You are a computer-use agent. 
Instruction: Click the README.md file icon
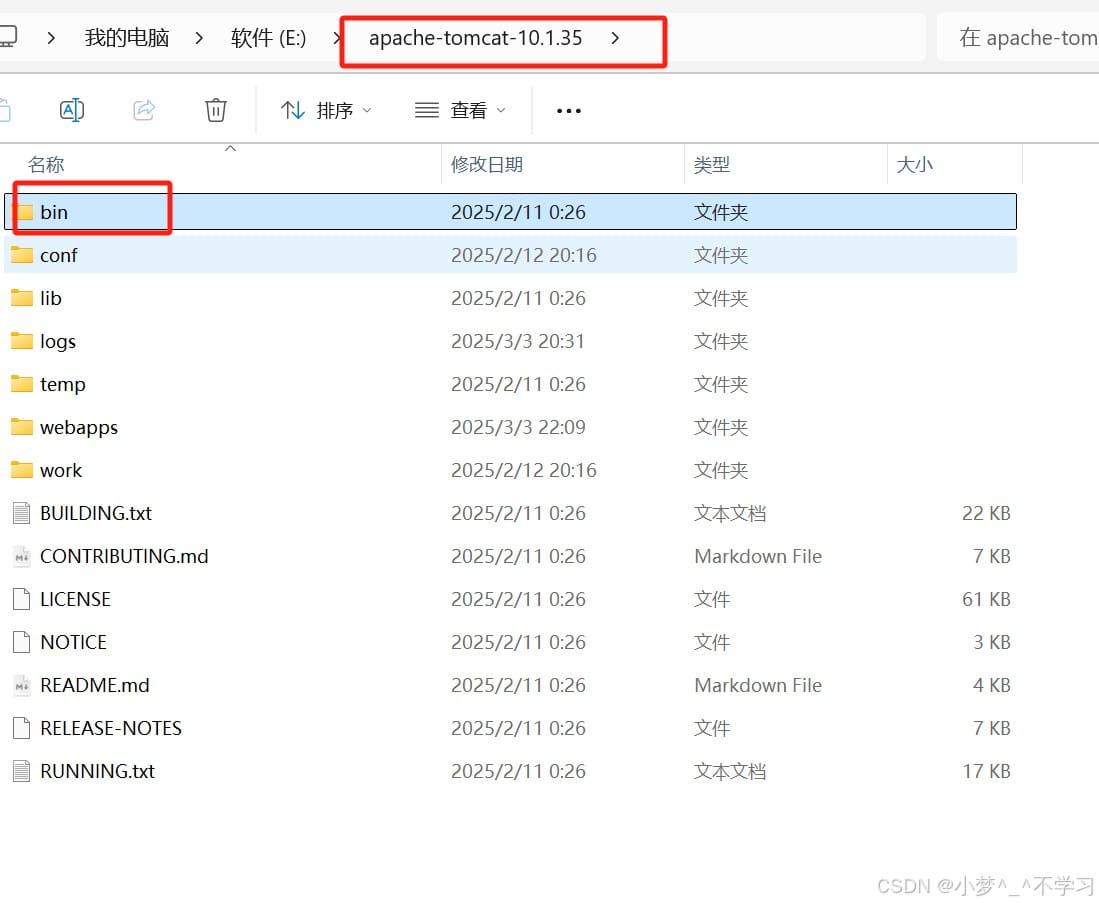[x=22, y=685]
